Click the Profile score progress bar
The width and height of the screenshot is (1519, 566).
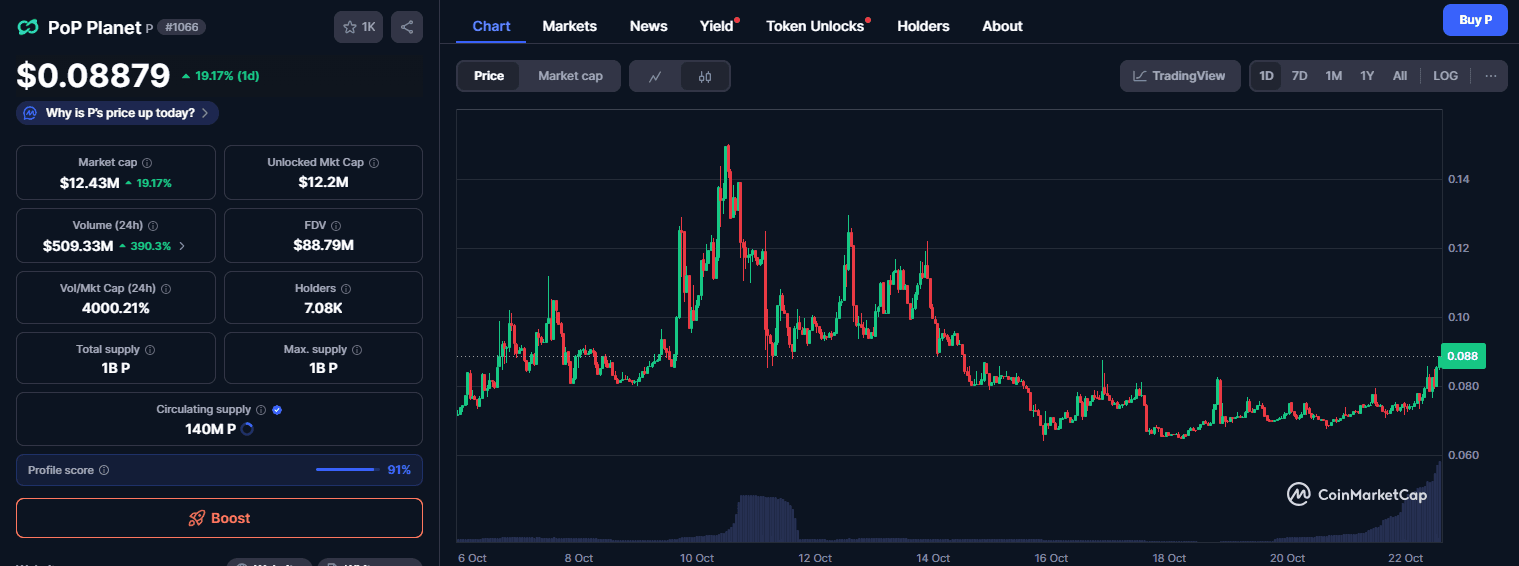point(346,470)
